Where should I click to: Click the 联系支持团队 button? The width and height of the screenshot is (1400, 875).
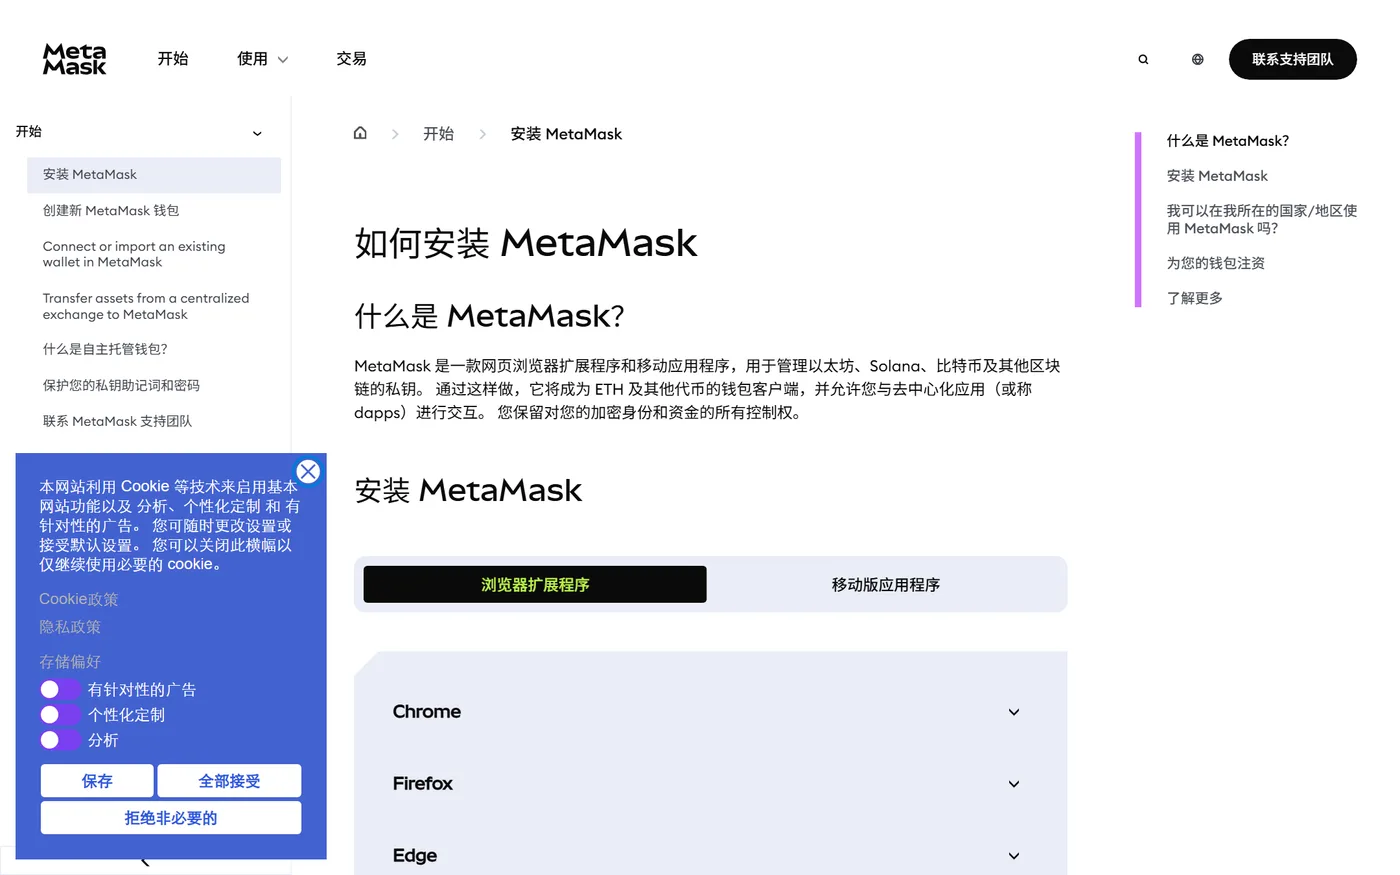tap(1292, 59)
